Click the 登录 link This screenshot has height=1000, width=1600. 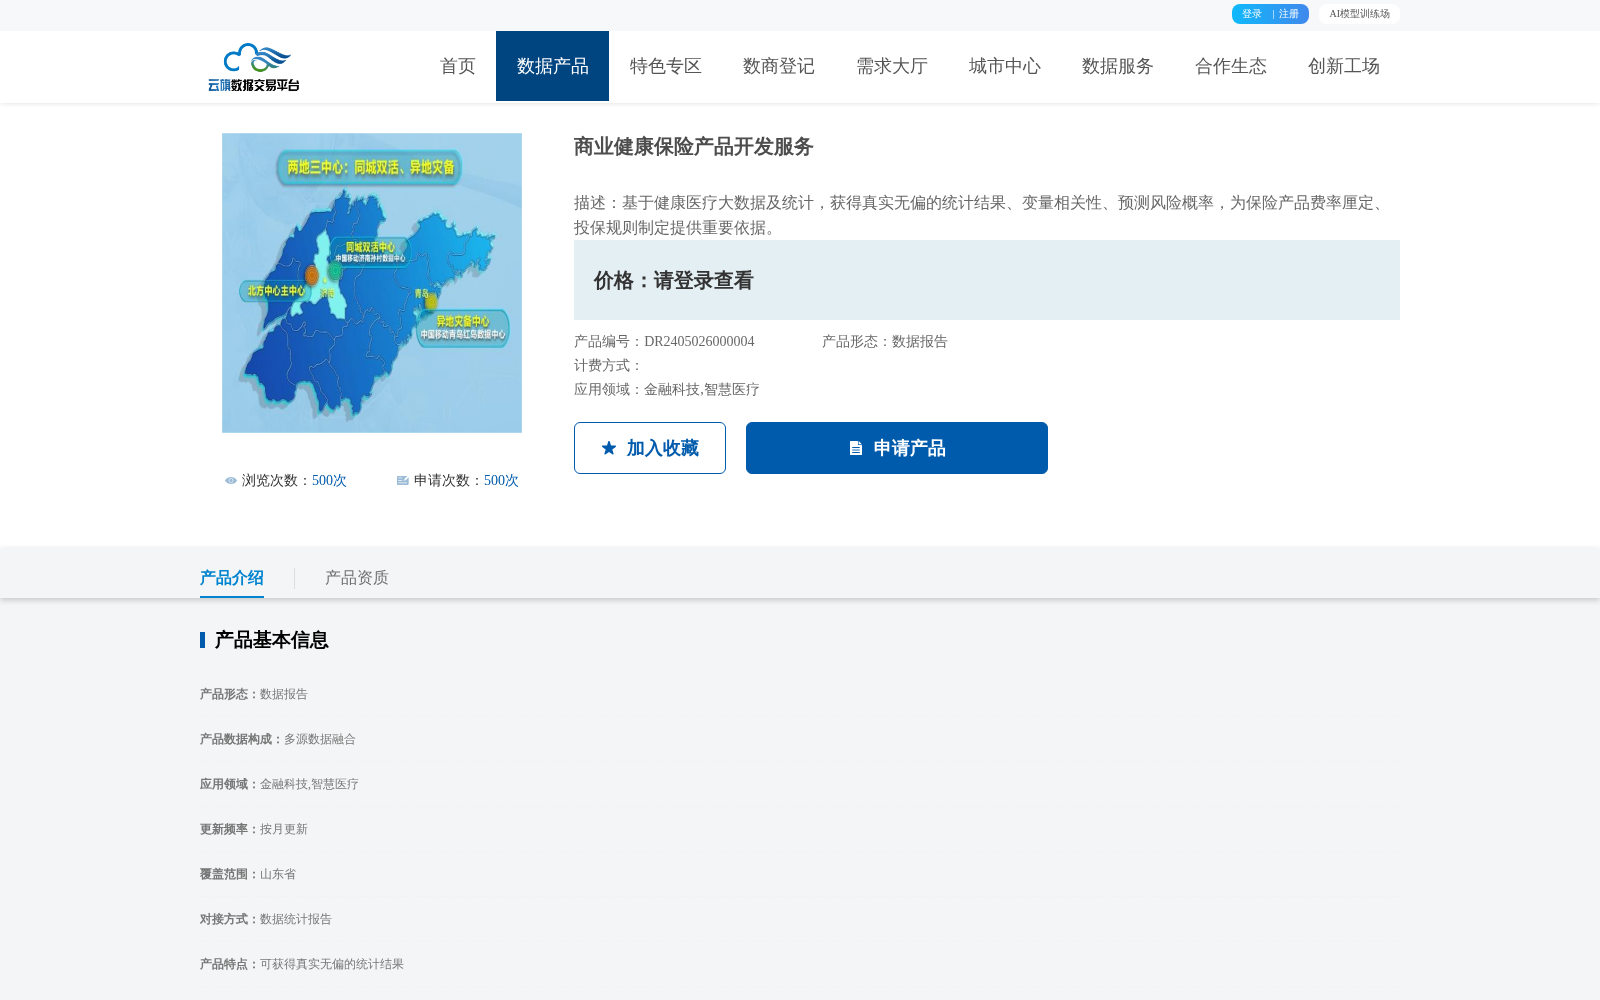tap(1252, 14)
